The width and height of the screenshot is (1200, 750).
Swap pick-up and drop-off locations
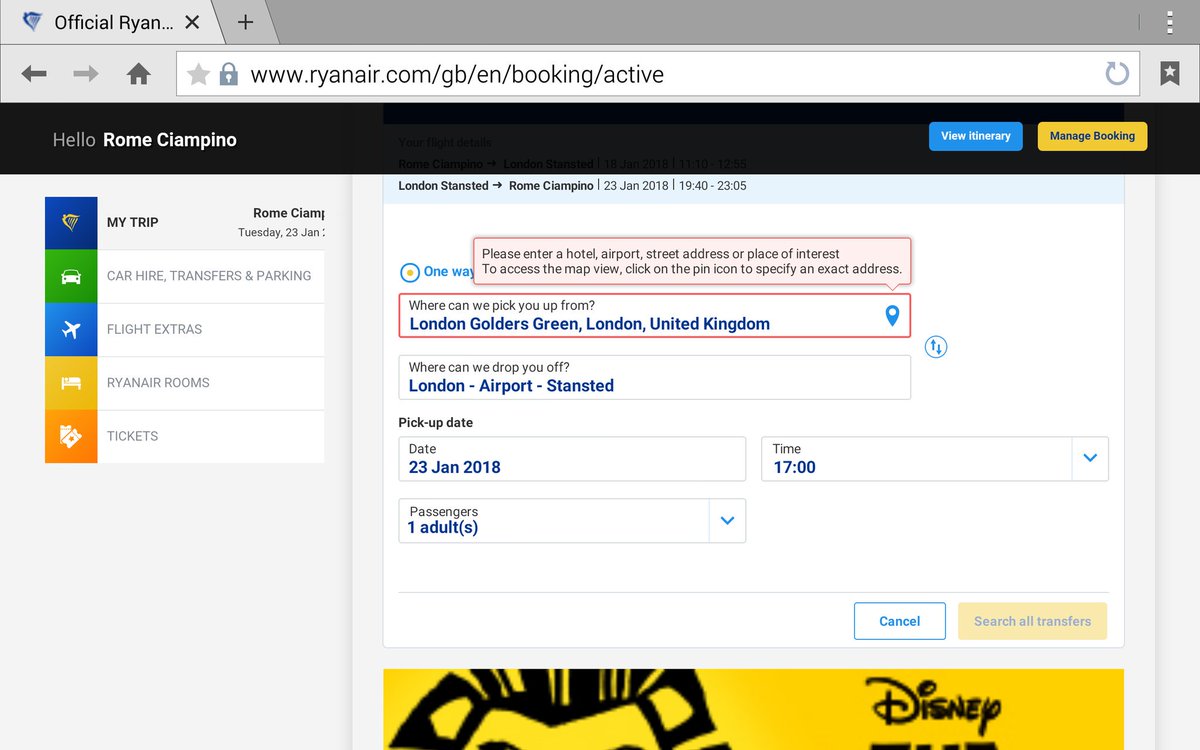(936, 347)
